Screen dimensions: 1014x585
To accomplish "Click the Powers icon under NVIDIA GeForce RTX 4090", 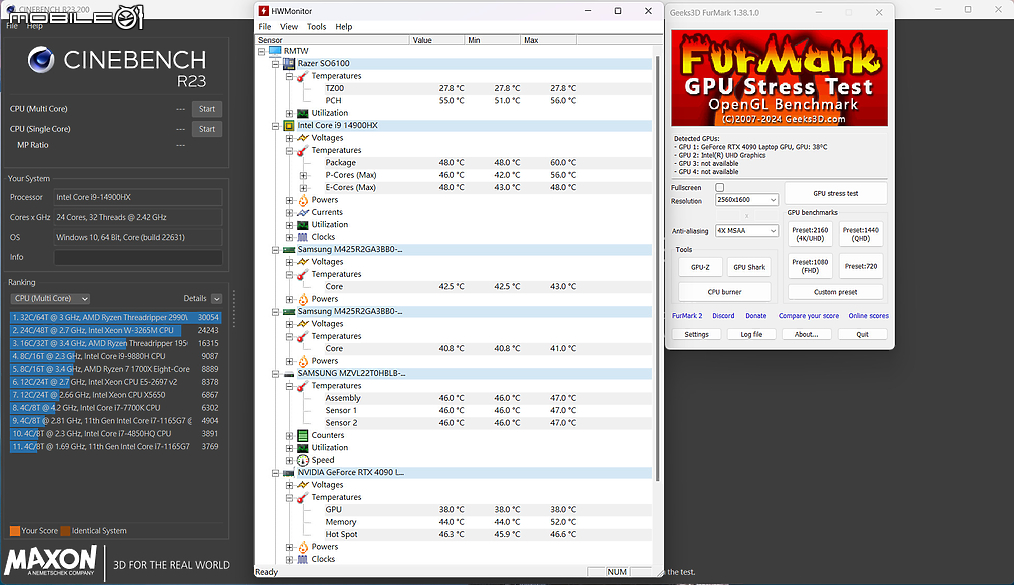I will coord(302,547).
